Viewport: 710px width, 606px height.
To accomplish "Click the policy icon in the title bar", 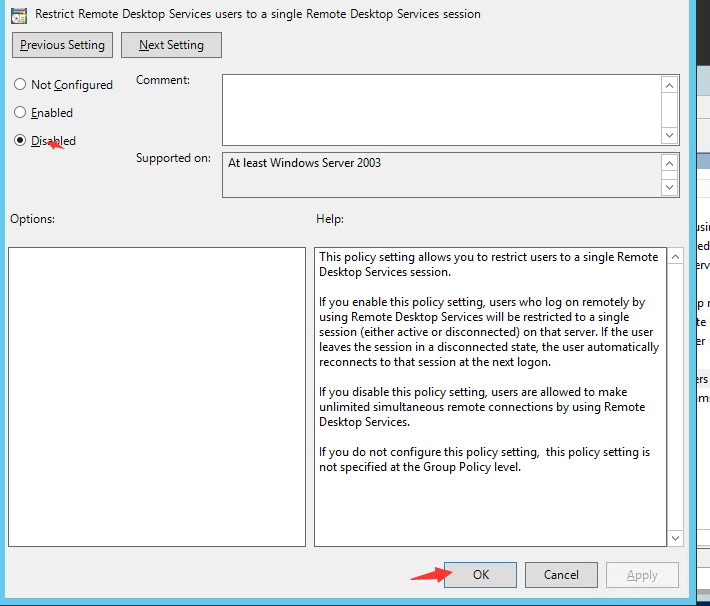I will 18,14.
